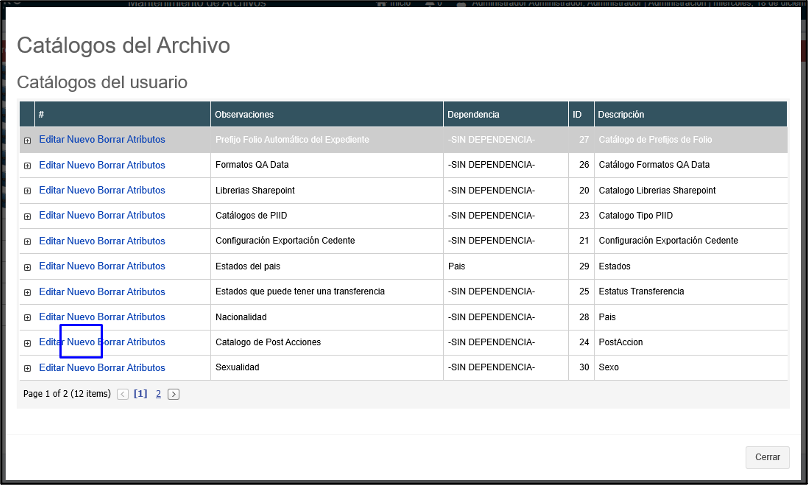The width and height of the screenshot is (808, 486).
Task: Expand the Nacionalidad row
Action: (x=27, y=318)
